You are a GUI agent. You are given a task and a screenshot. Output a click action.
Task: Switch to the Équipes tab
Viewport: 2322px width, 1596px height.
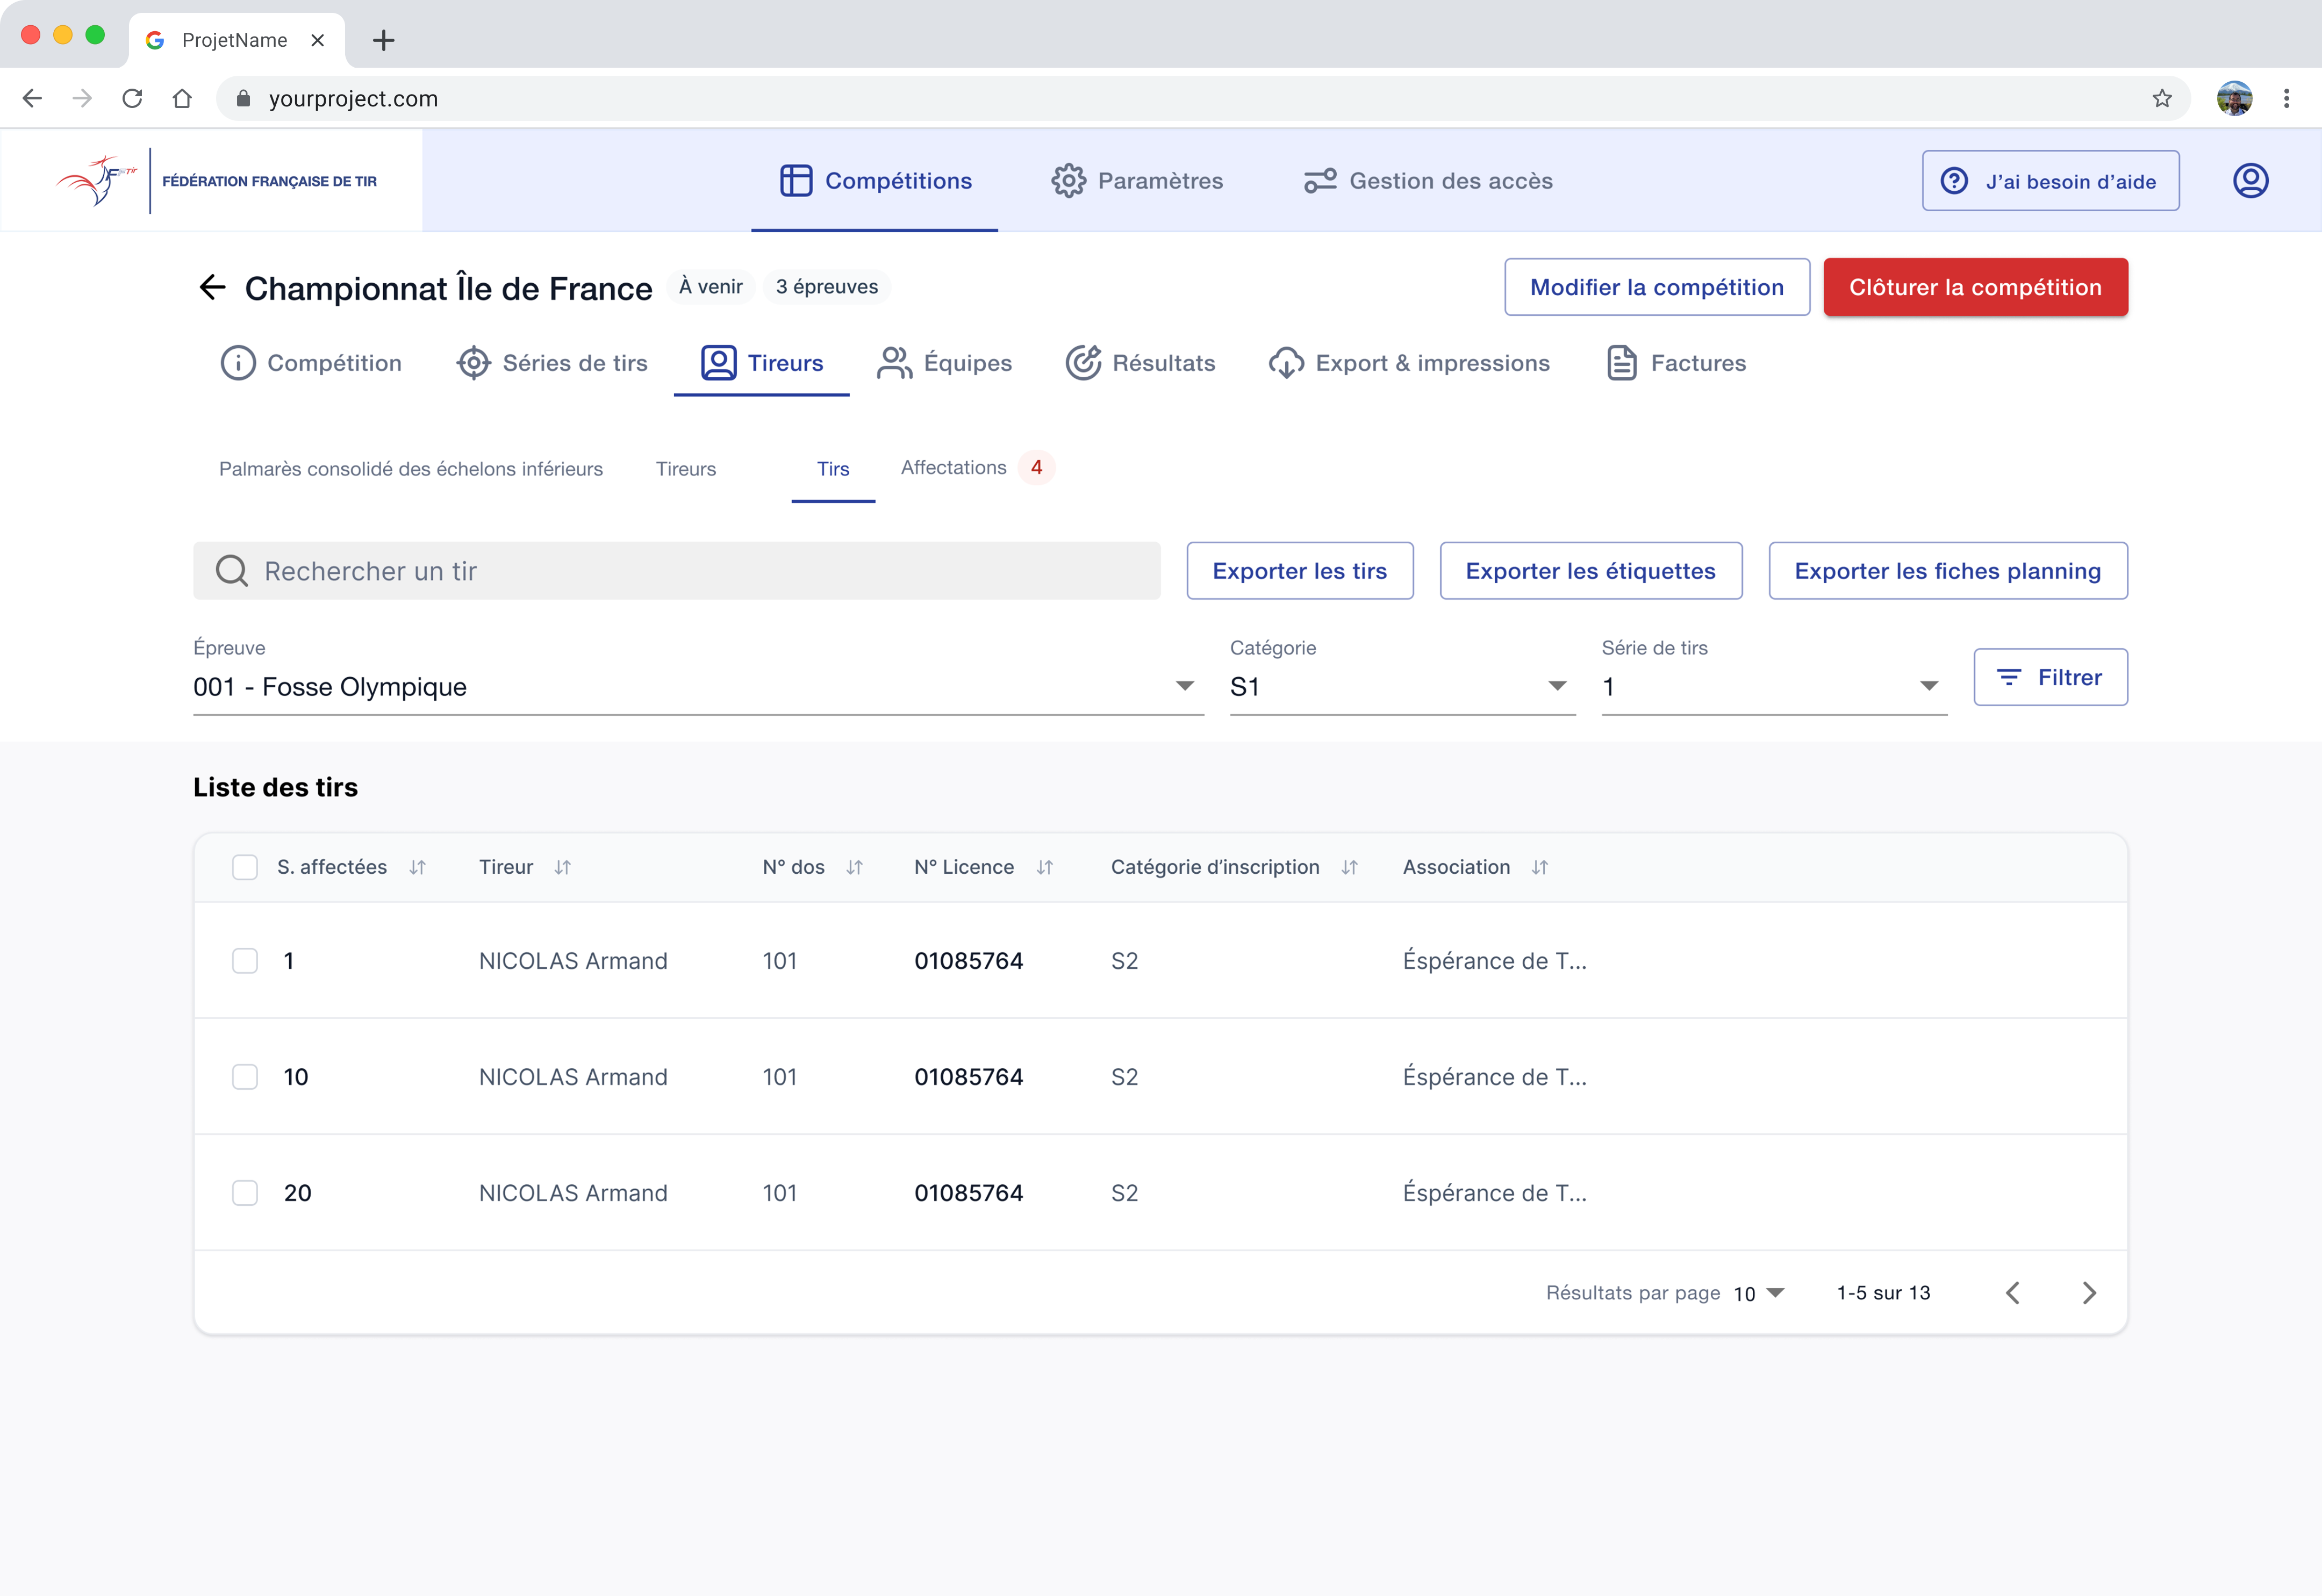(x=944, y=363)
